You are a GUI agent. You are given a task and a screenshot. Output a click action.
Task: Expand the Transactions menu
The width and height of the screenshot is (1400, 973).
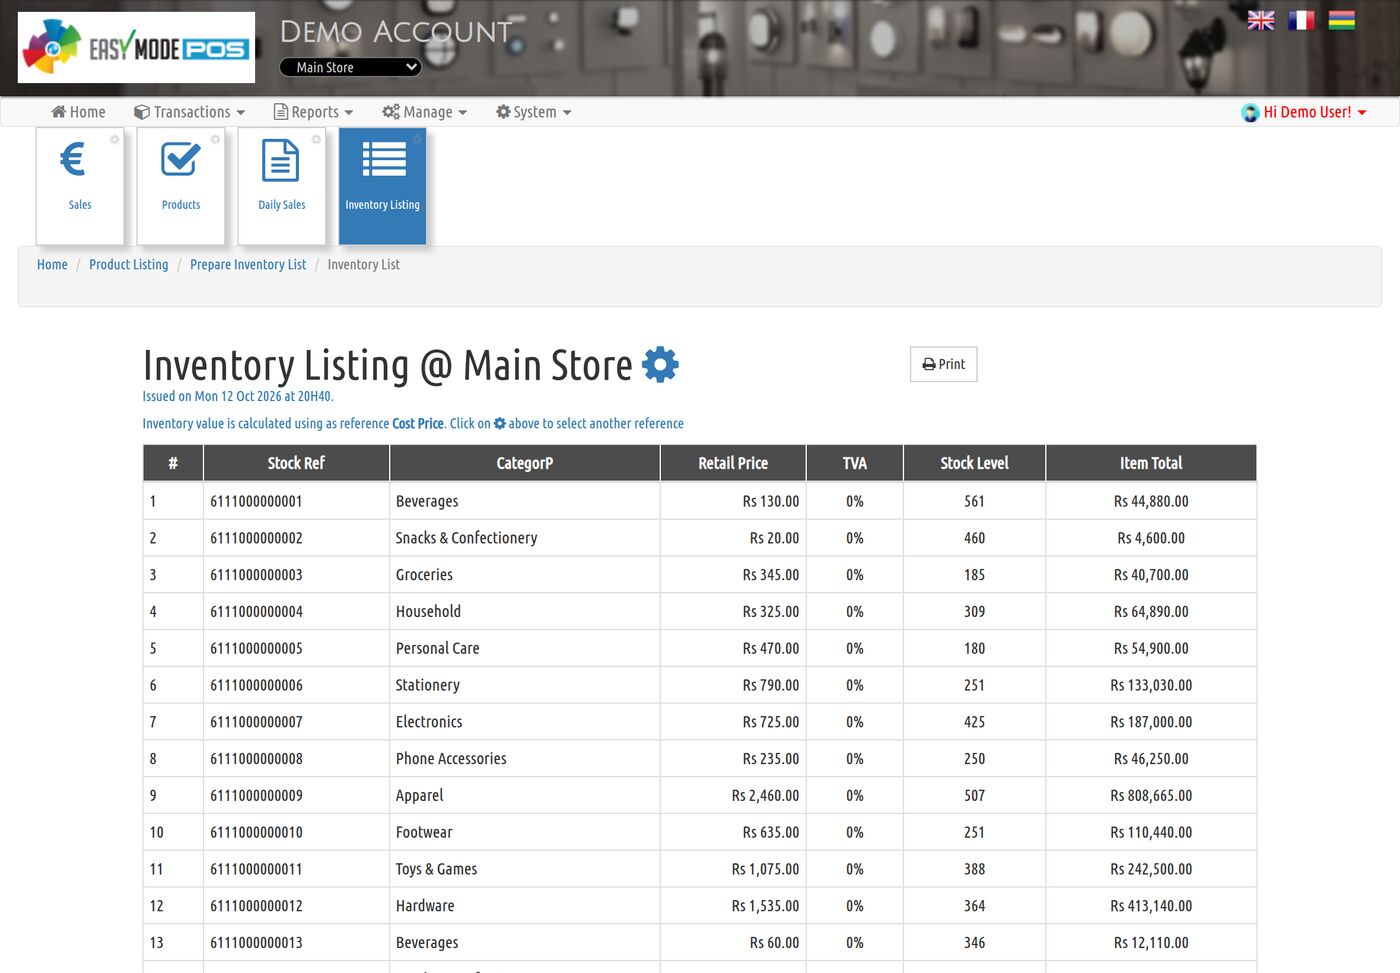[189, 112]
